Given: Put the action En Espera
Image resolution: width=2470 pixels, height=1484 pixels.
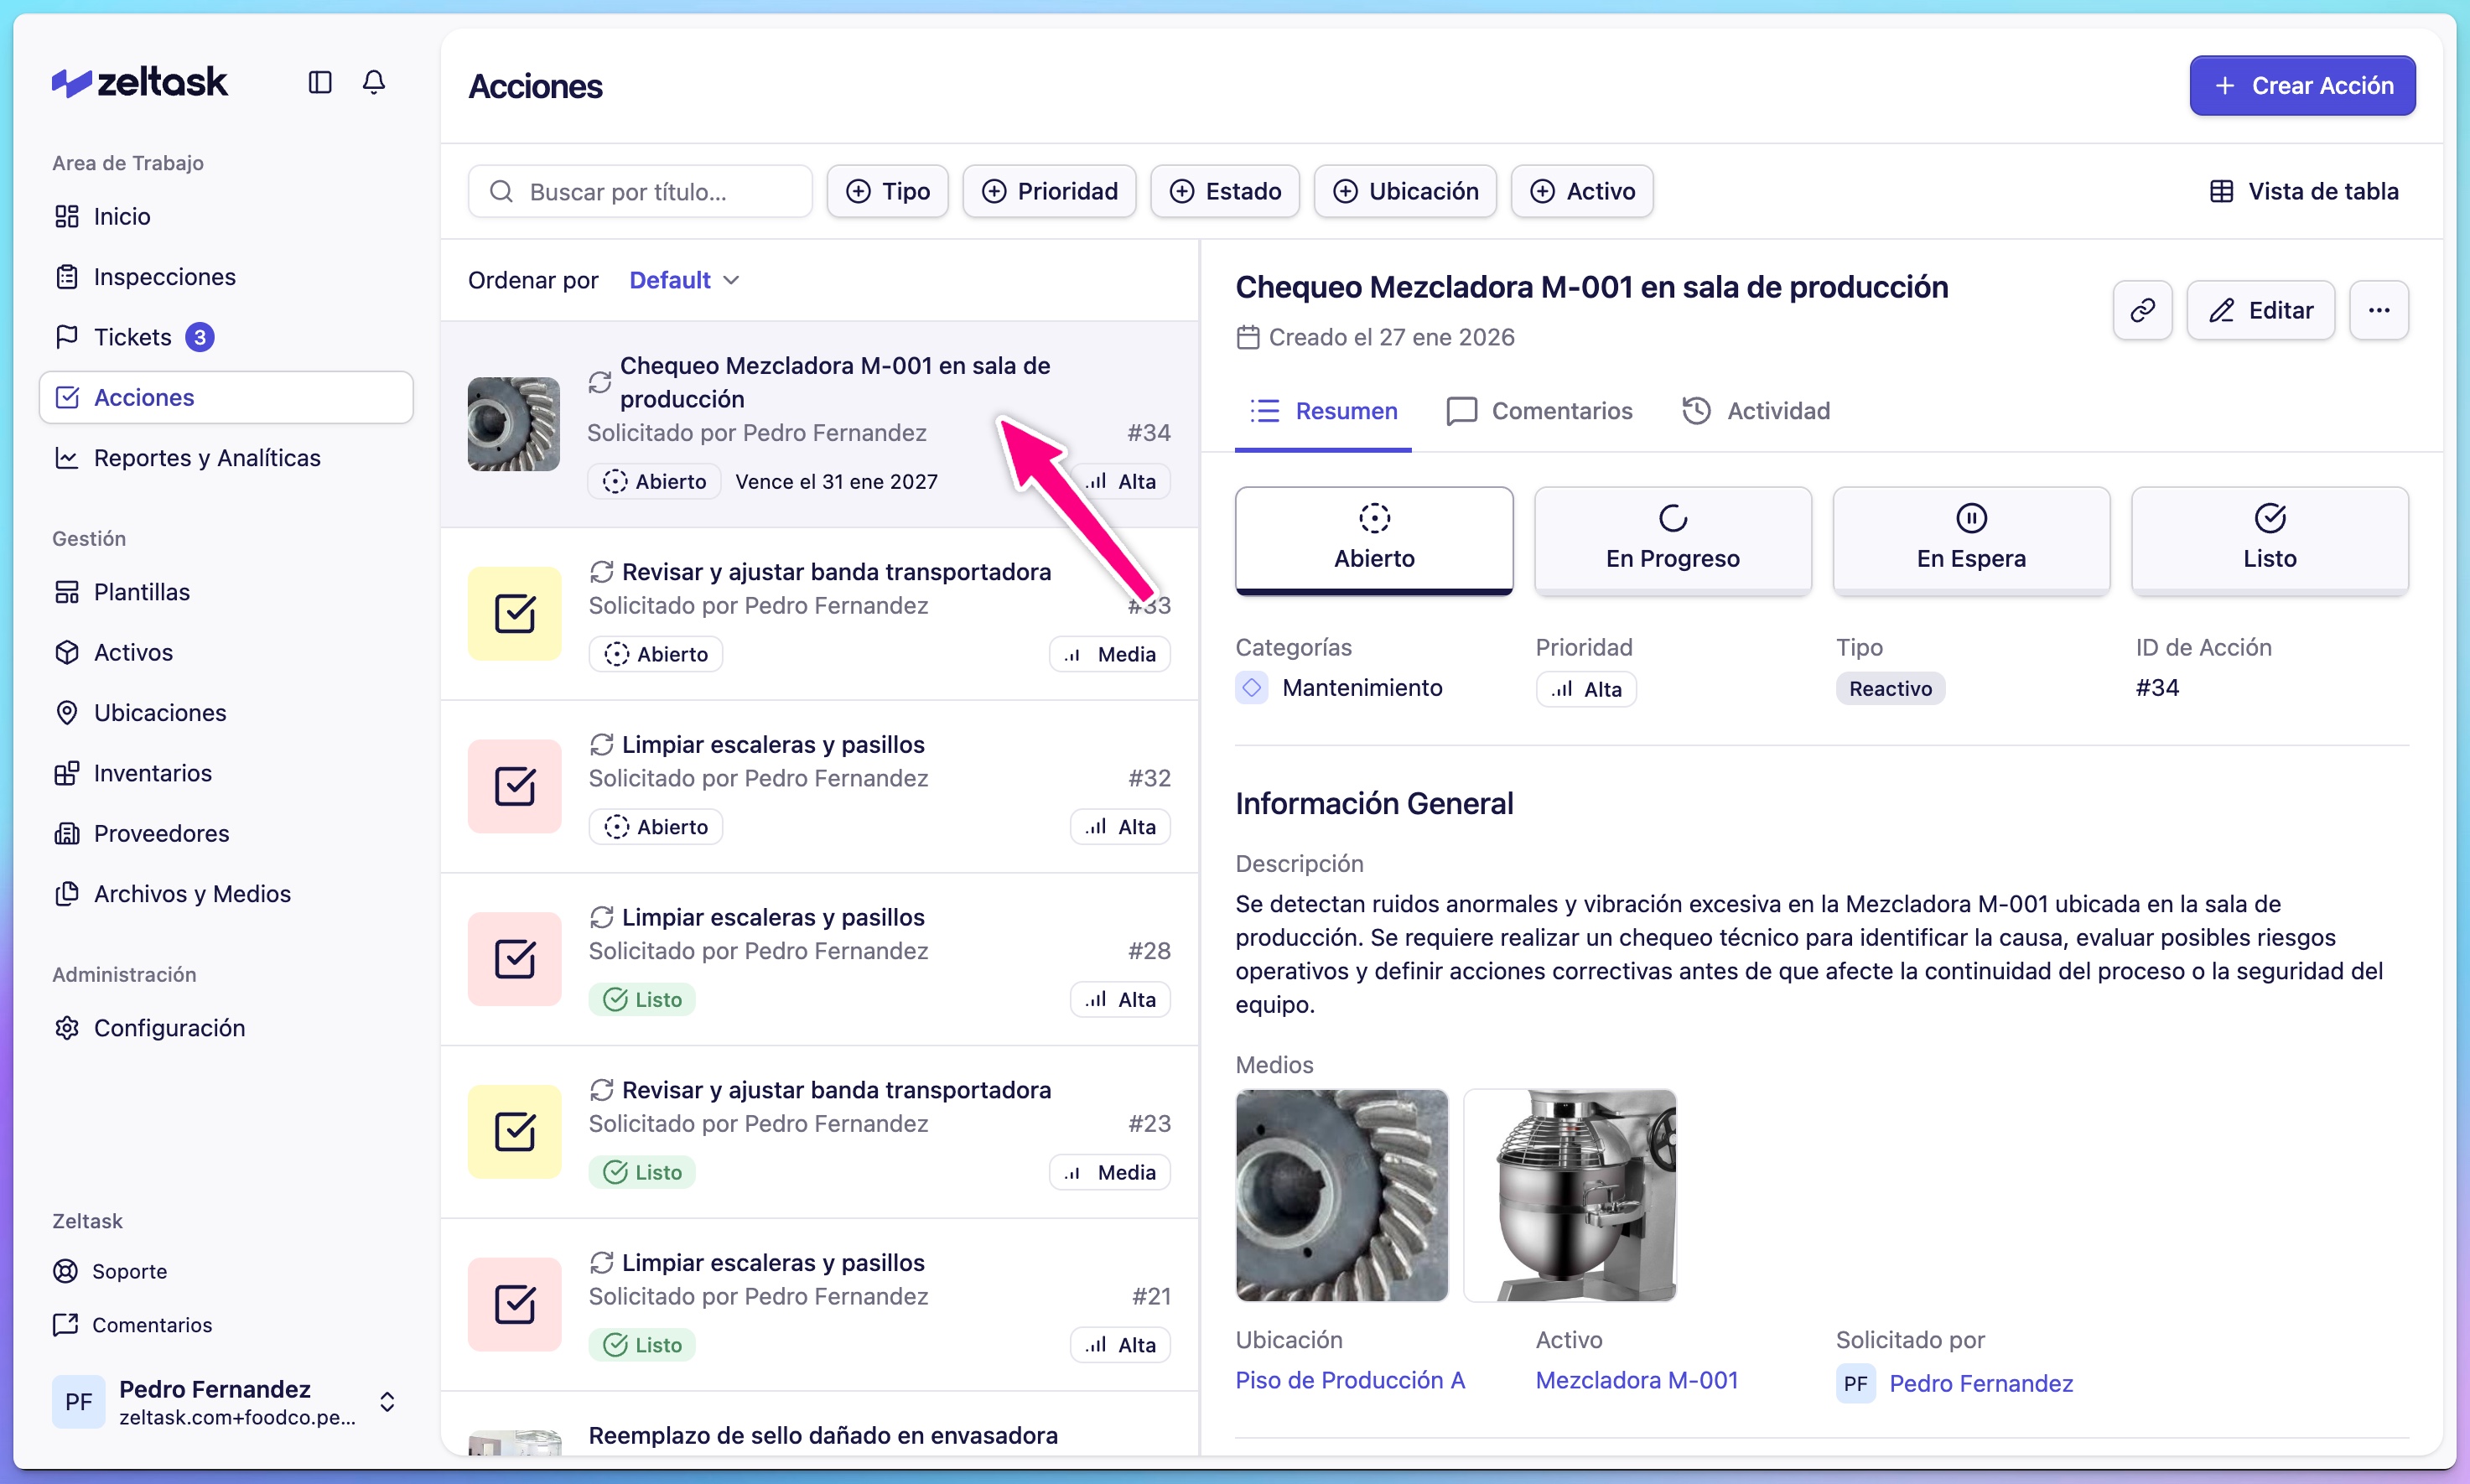Looking at the screenshot, I should [x=1970, y=540].
